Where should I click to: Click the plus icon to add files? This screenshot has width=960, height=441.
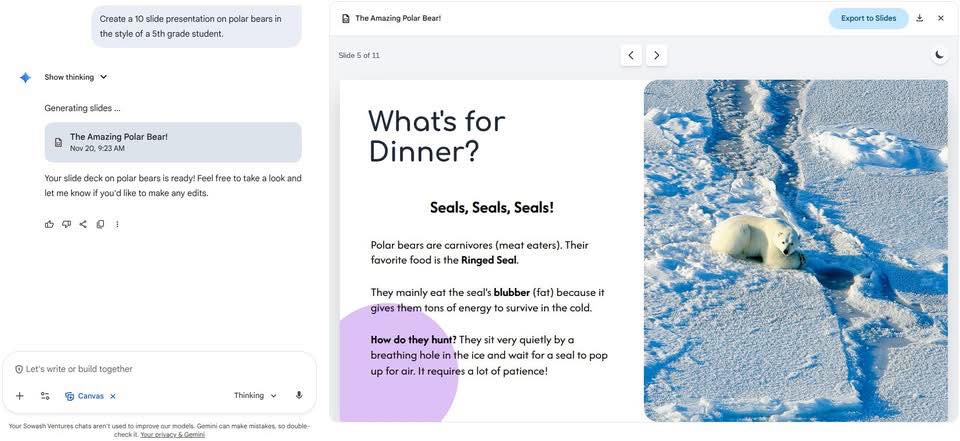coord(20,396)
